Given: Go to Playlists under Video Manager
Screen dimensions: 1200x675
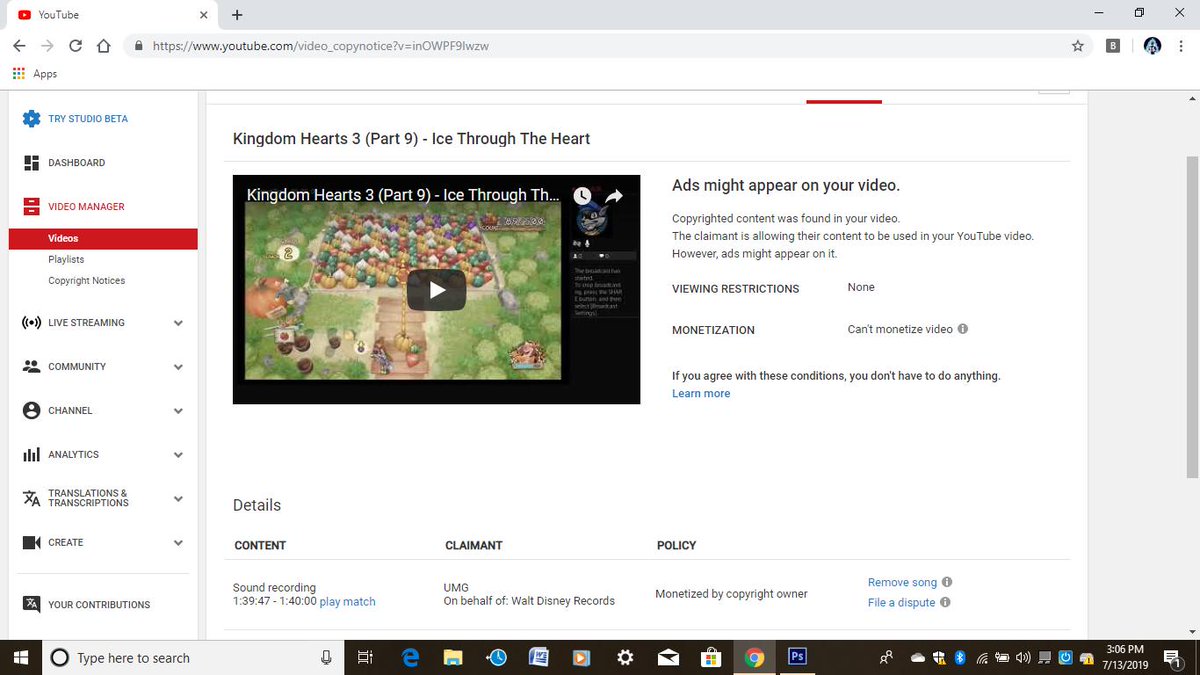Looking at the screenshot, I should (66, 260).
